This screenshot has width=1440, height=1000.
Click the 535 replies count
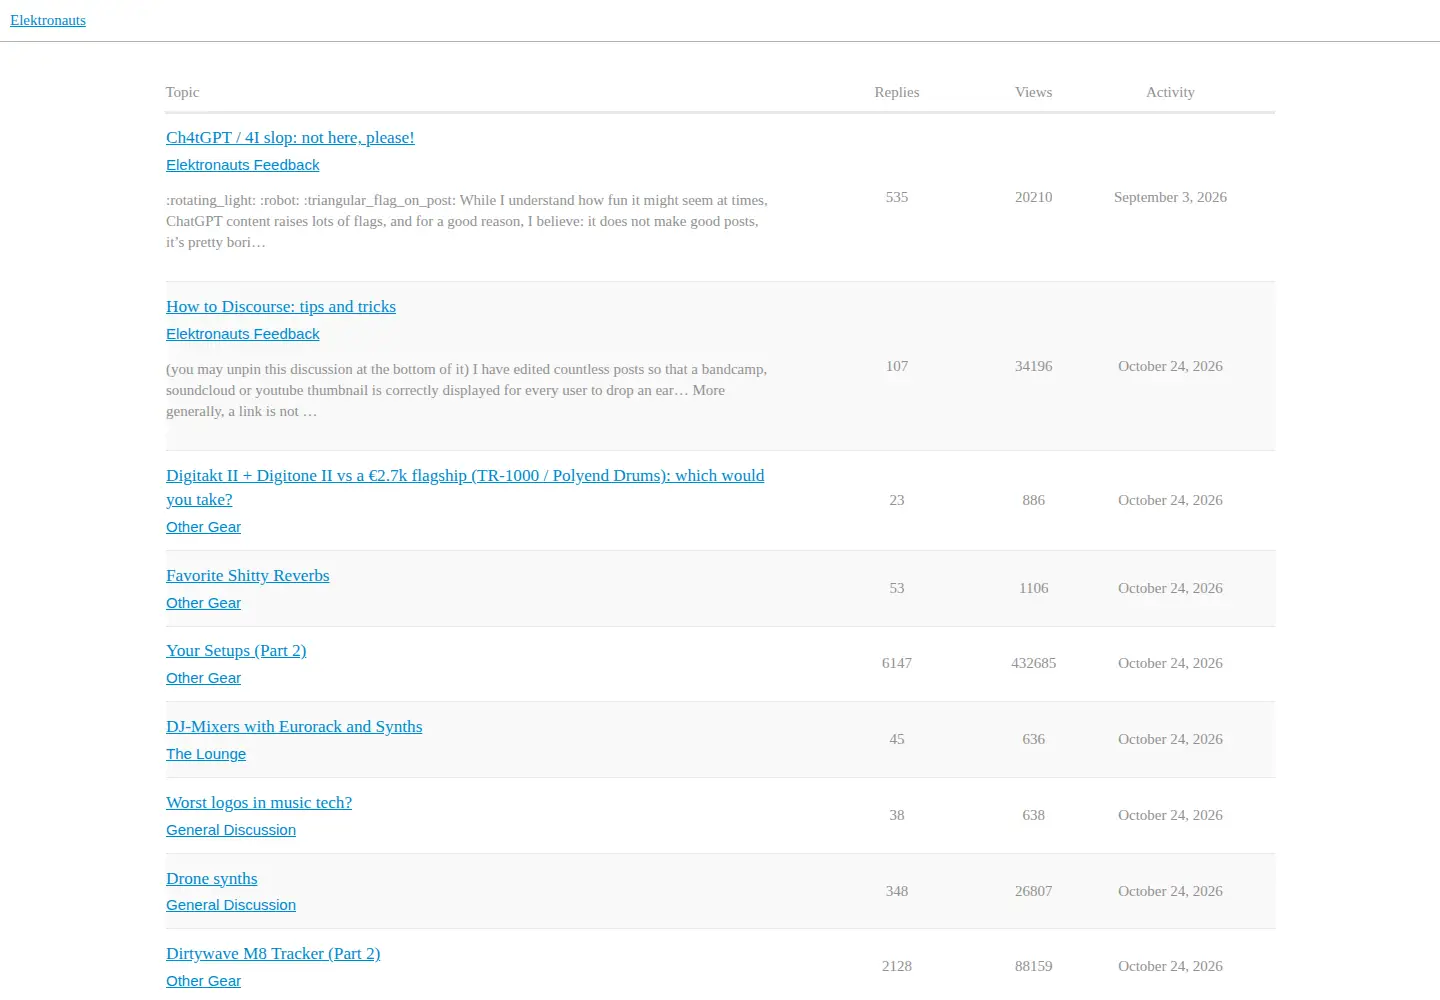click(x=897, y=197)
